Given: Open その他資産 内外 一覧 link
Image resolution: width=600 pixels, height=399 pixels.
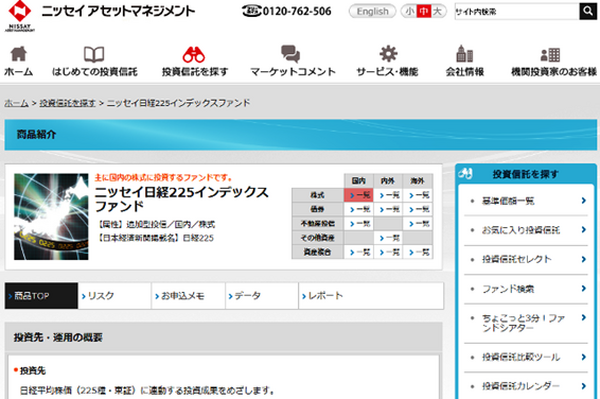Looking at the screenshot, I should click(388, 238).
